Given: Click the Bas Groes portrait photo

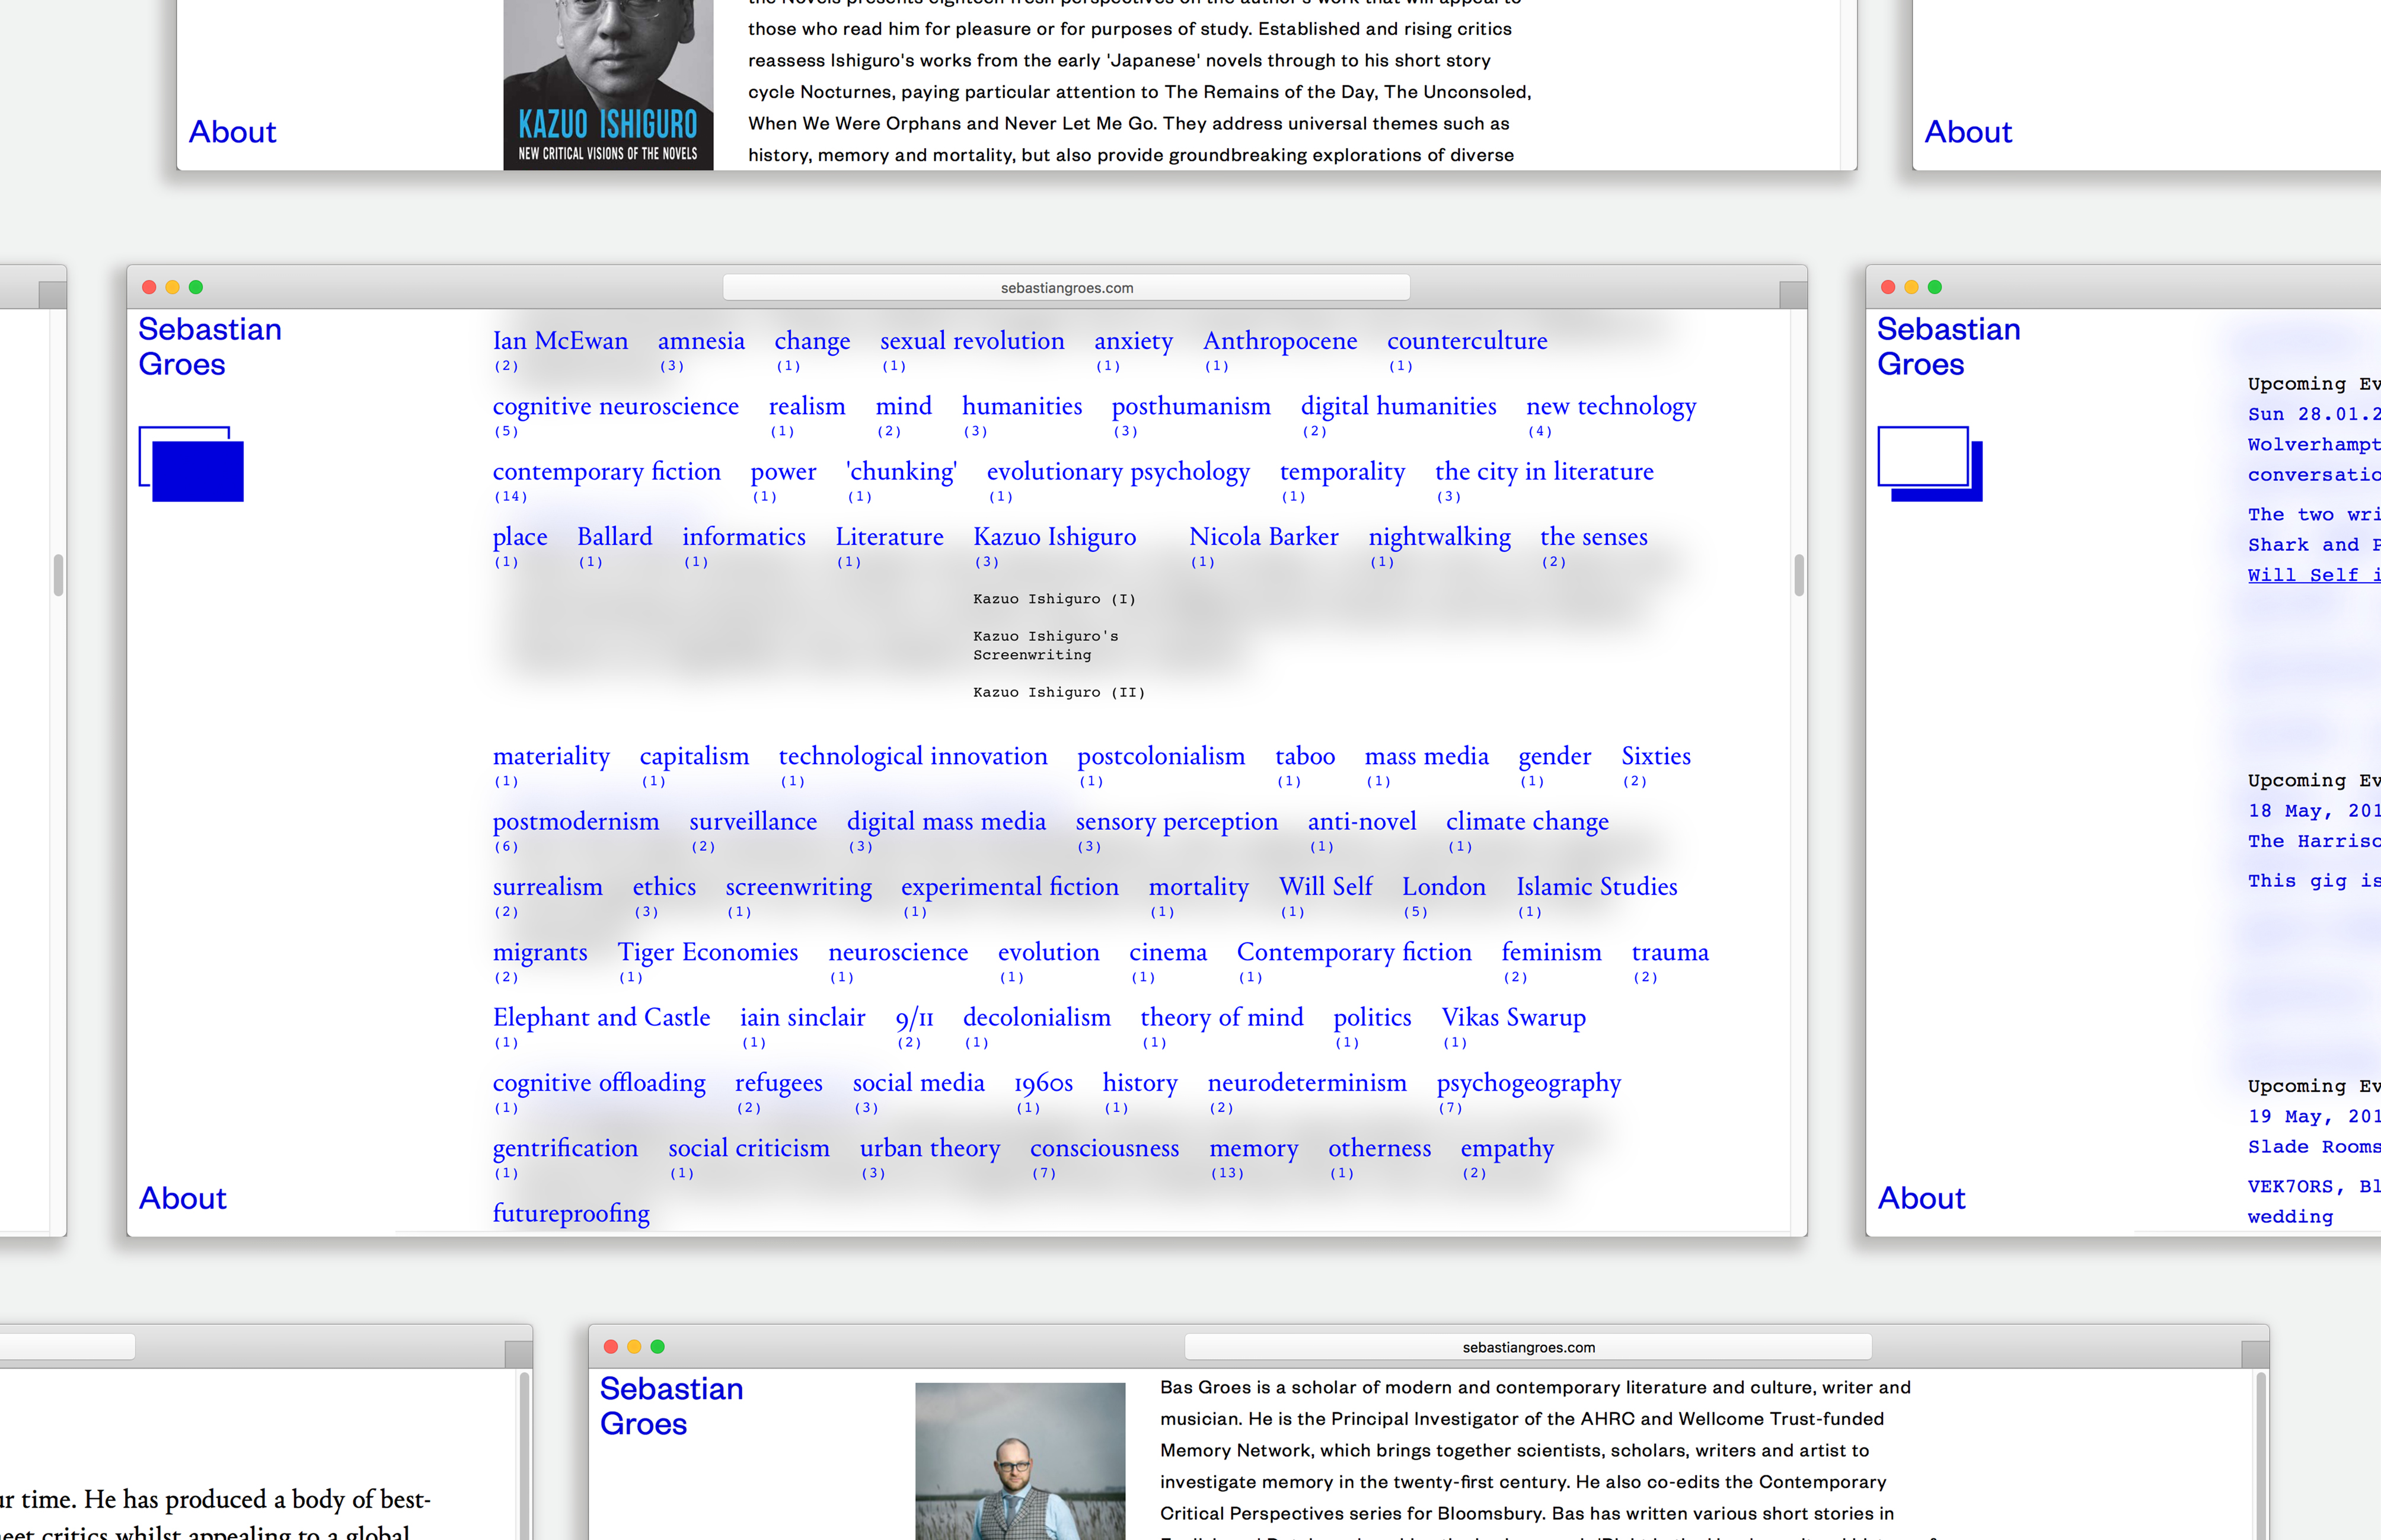Looking at the screenshot, I should click(x=1019, y=1460).
